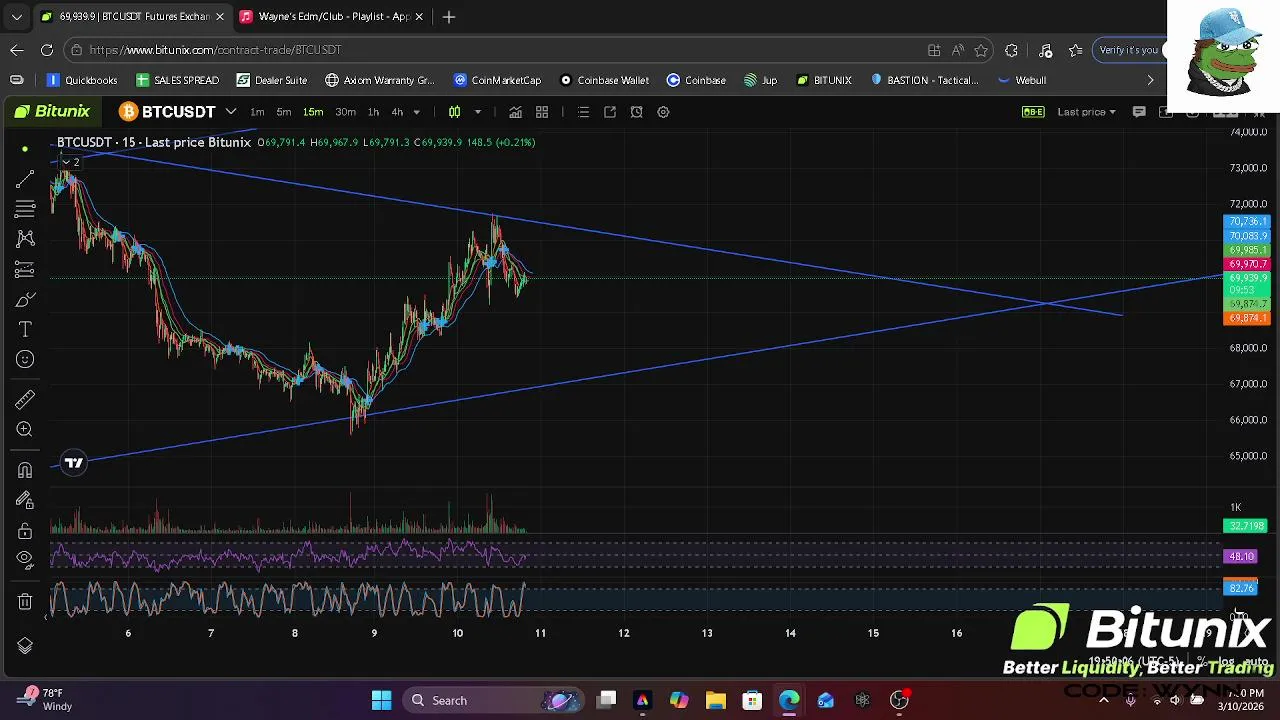This screenshot has width=1280, height=720.
Task: Go back to the previous page
Action: (x=17, y=50)
